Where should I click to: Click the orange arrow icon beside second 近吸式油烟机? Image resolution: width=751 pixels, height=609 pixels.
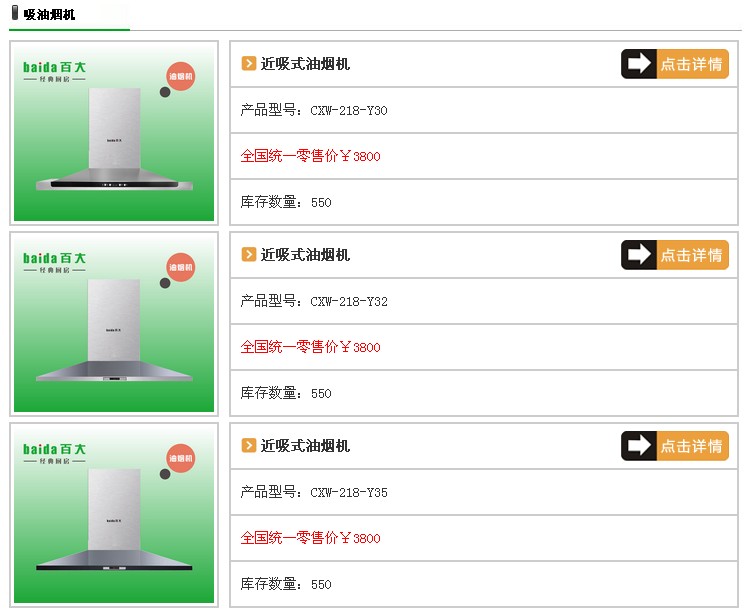(x=249, y=254)
